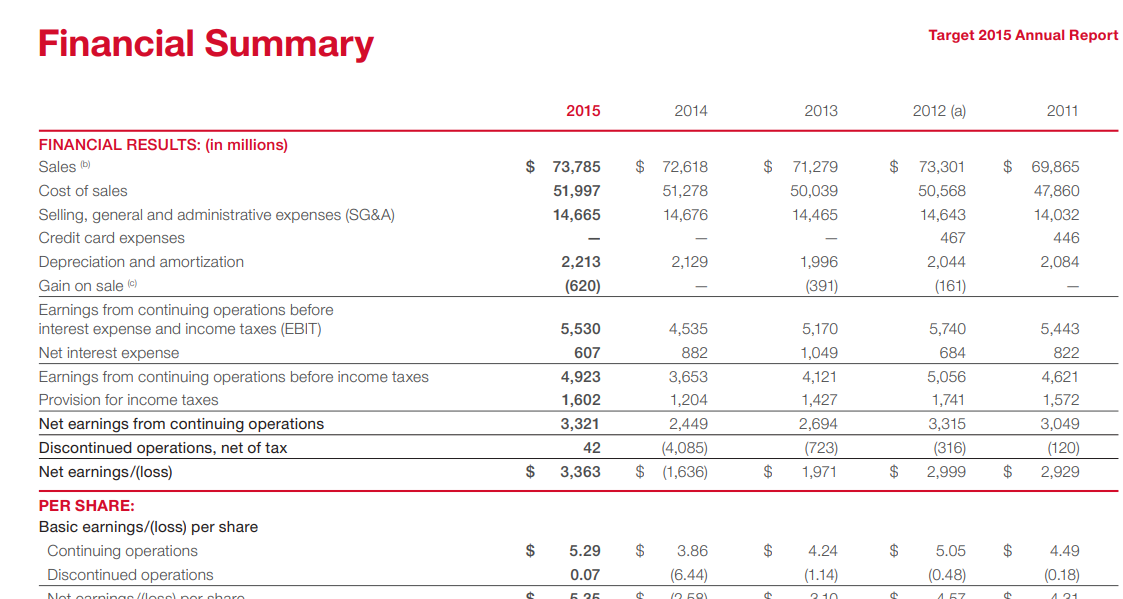Click the 2012 (a) column header
1123x599 pixels.
[x=939, y=110]
